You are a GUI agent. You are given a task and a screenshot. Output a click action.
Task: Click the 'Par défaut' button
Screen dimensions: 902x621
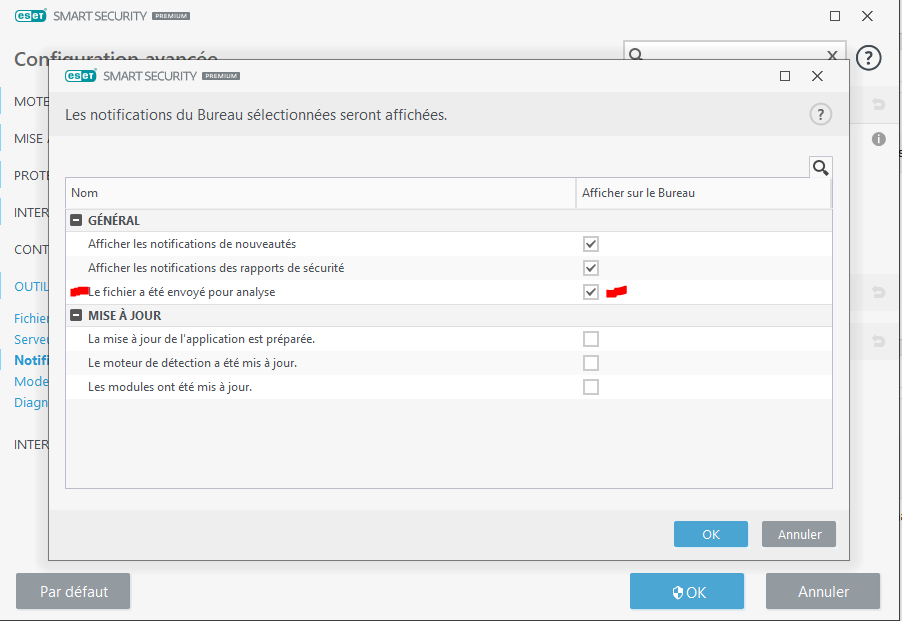point(73,591)
